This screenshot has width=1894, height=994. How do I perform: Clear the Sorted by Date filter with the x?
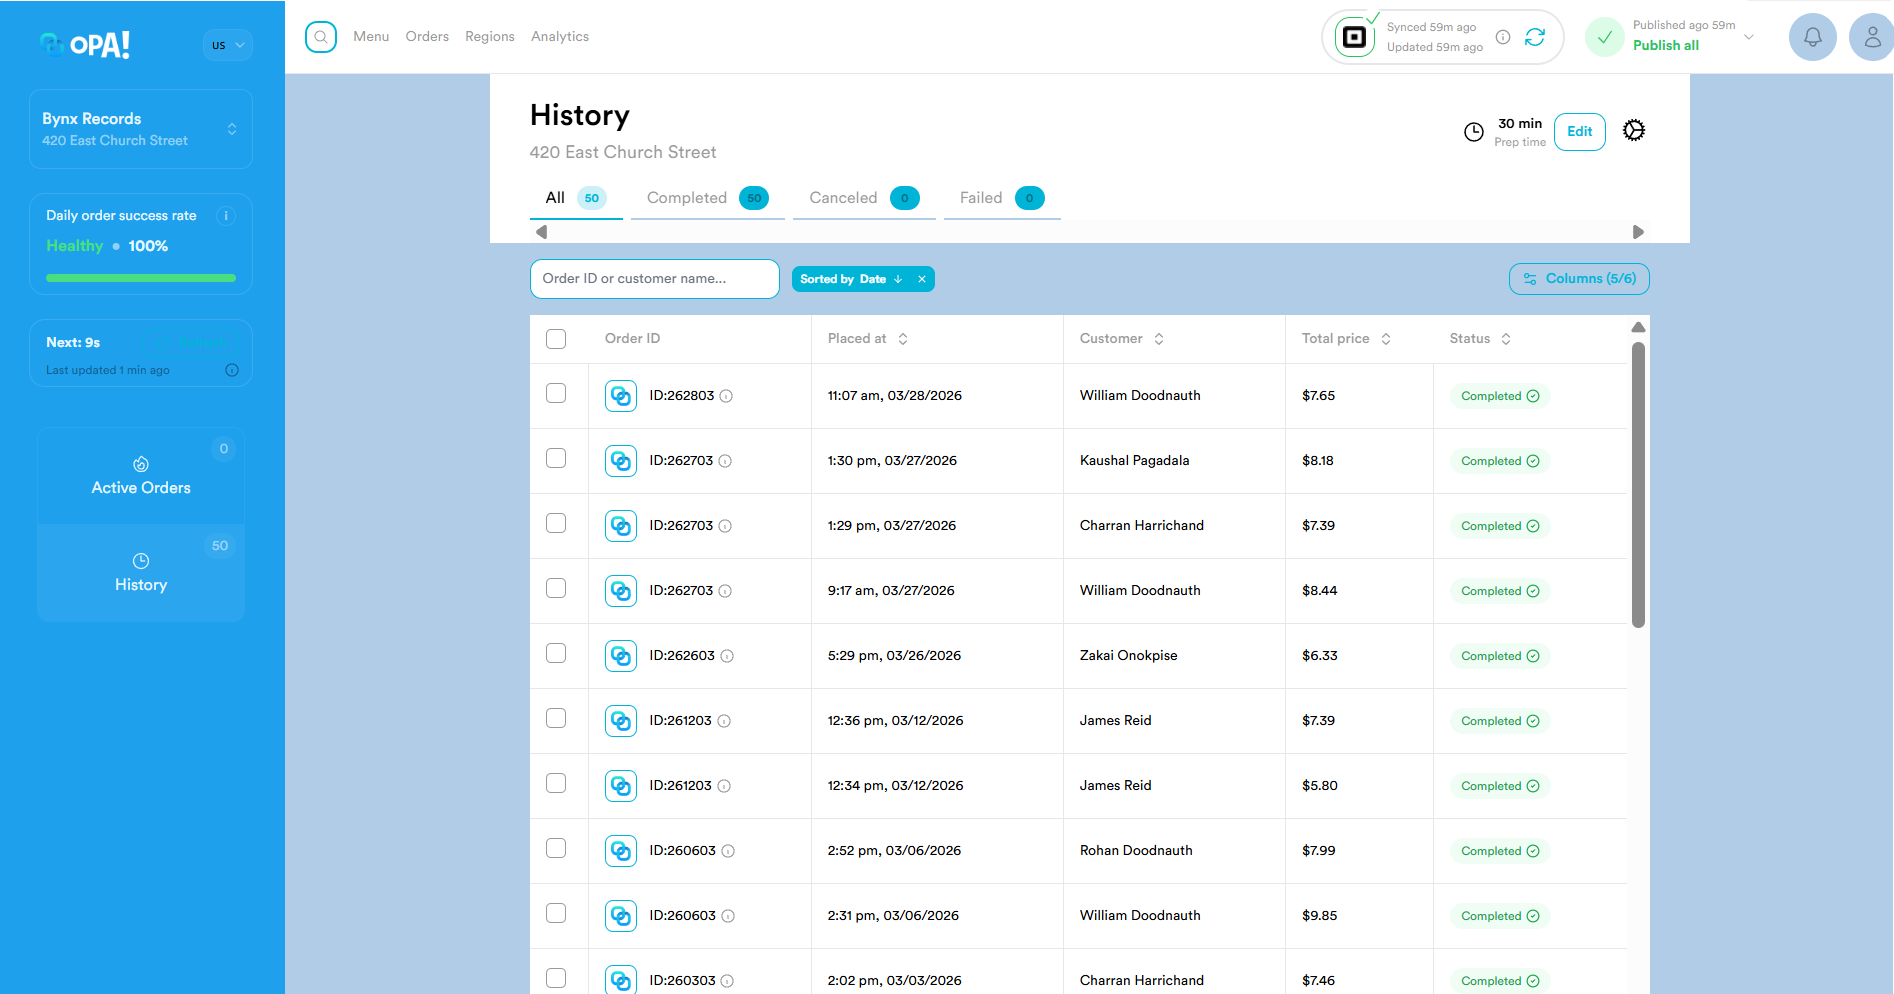pos(921,278)
